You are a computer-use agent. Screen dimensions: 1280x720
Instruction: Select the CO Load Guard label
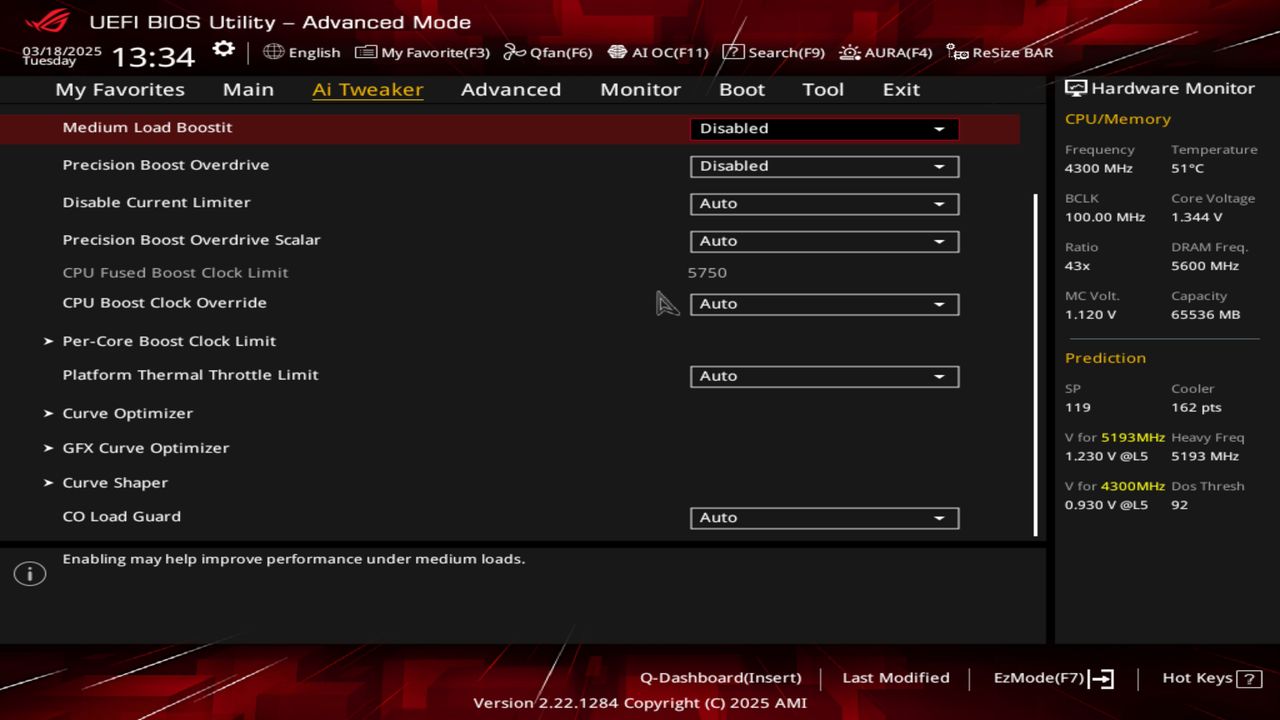(121, 516)
